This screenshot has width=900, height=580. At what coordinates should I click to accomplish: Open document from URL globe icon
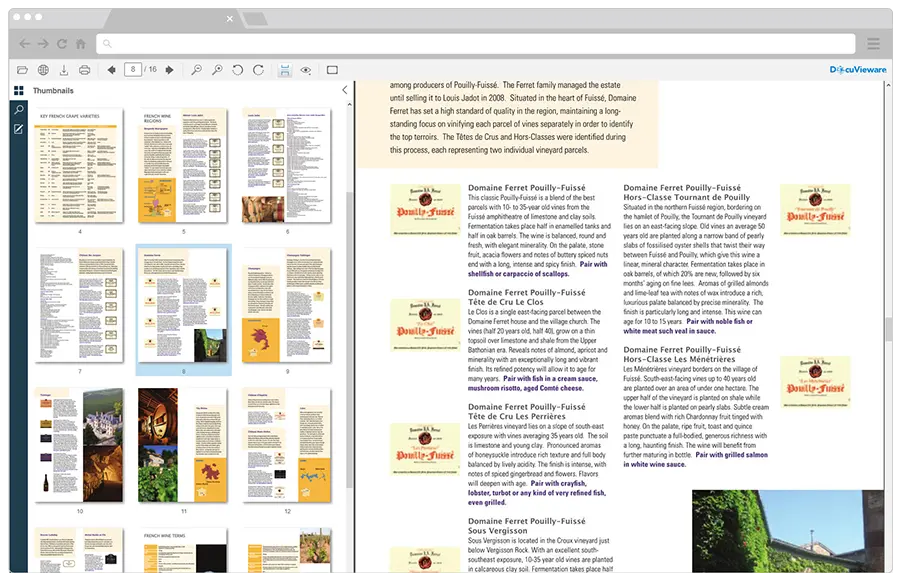point(43,70)
